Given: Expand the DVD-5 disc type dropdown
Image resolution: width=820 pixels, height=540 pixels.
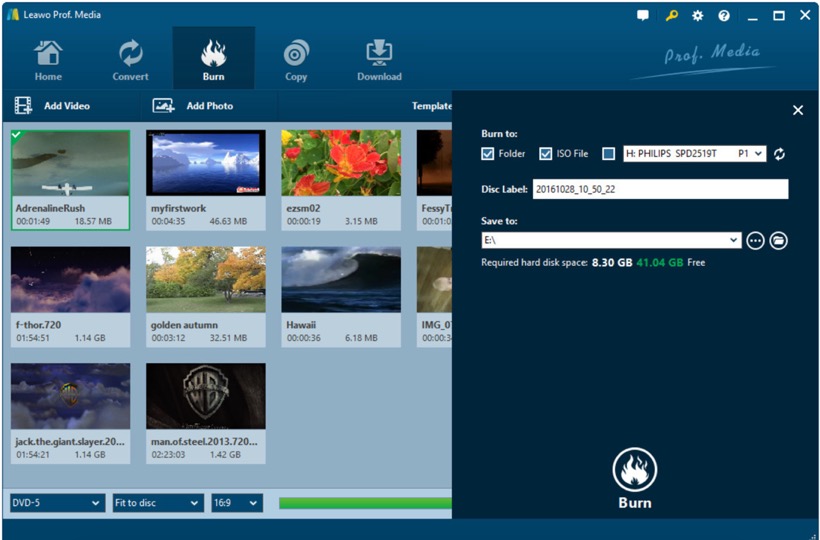Looking at the screenshot, I should pyautogui.click(x=57, y=503).
